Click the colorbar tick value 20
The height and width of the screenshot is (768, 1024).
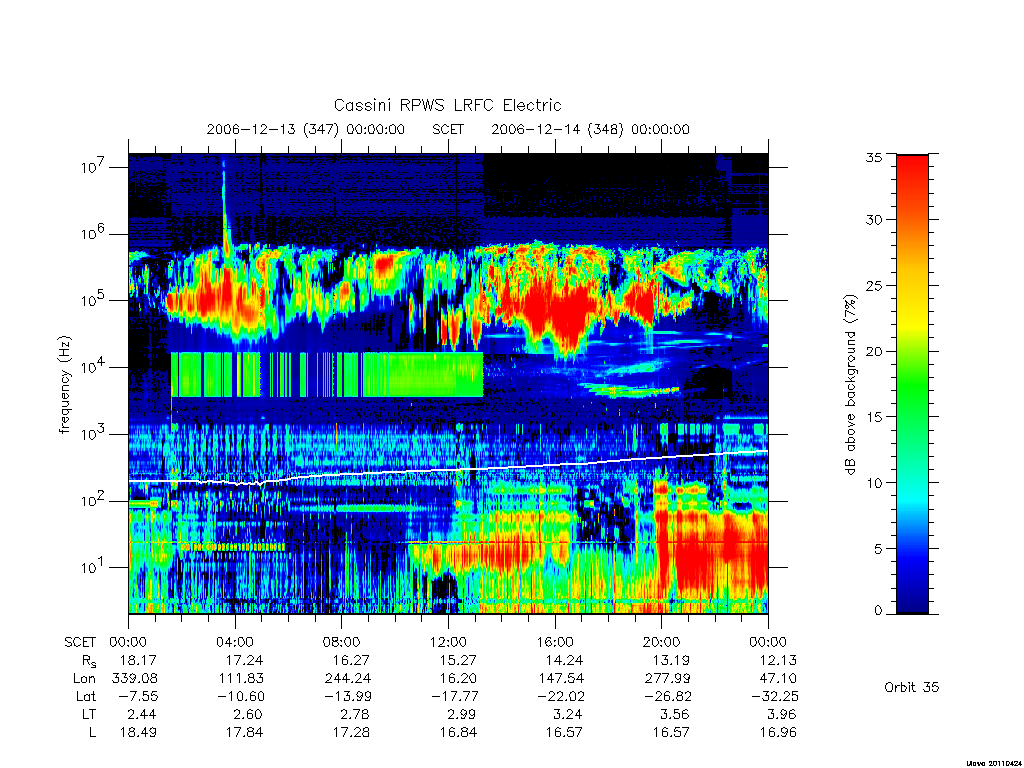873,351
